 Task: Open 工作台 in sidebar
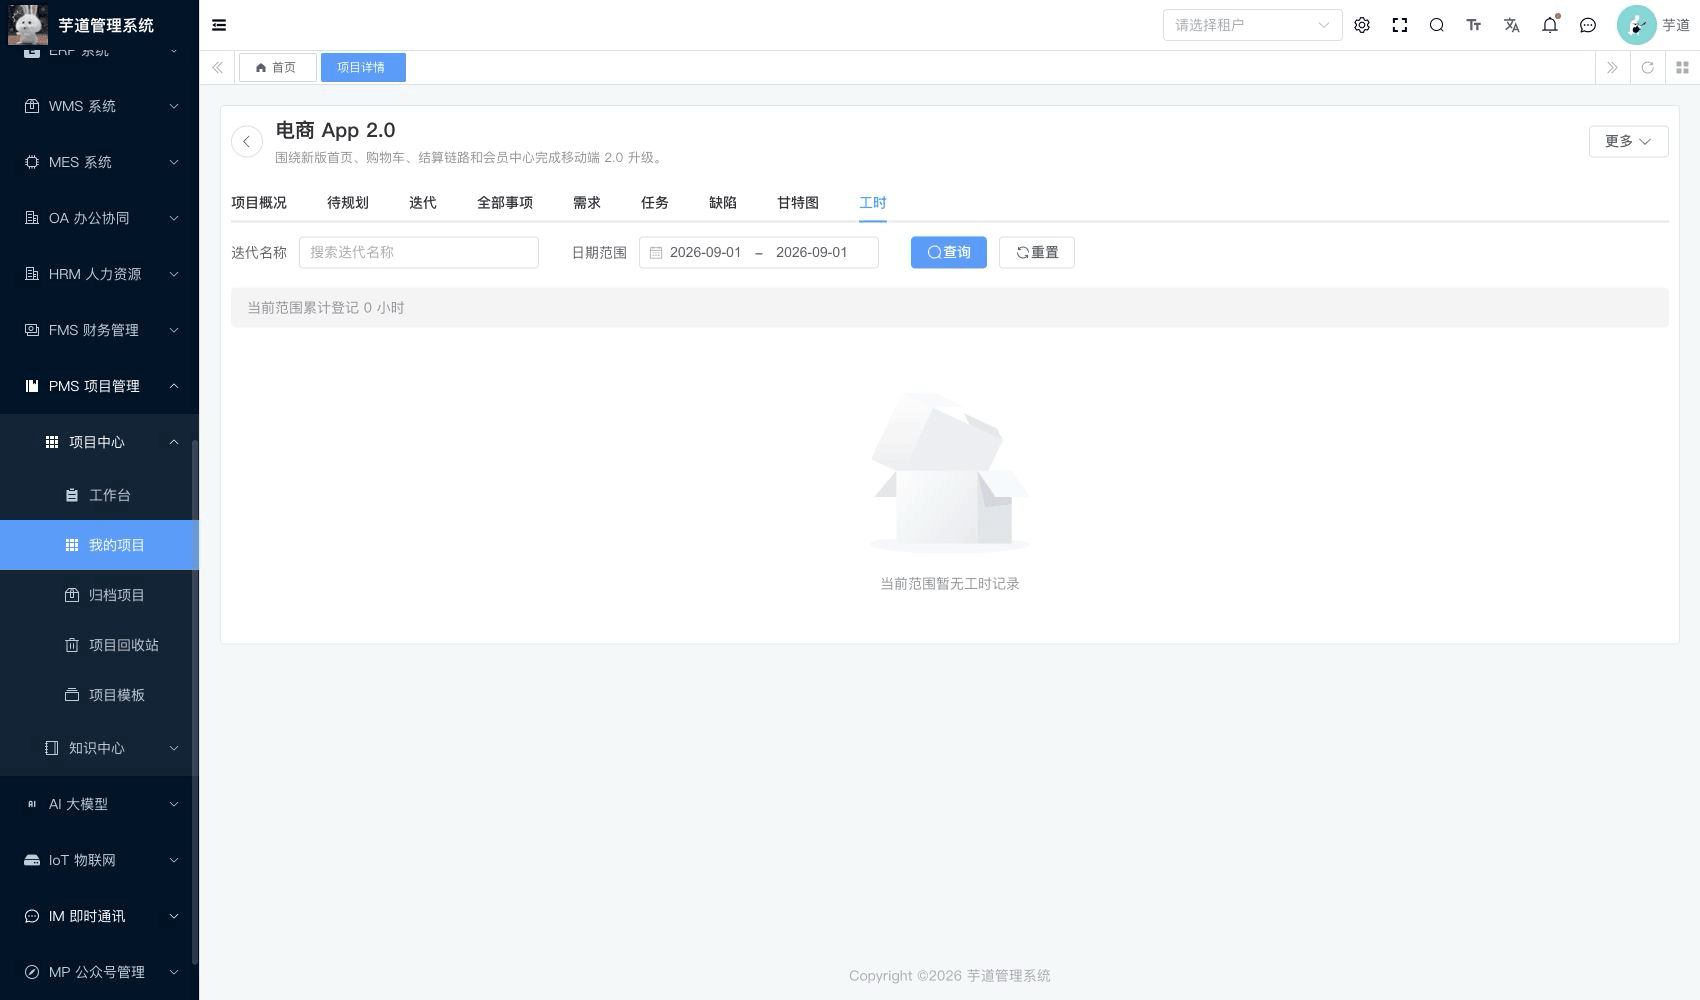[99, 495]
